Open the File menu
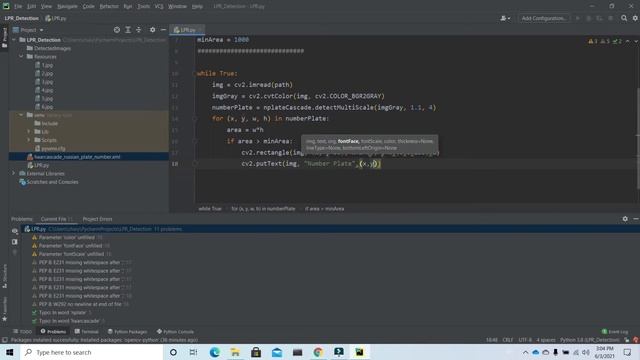The width and height of the screenshot is (640, 360). 18,6
